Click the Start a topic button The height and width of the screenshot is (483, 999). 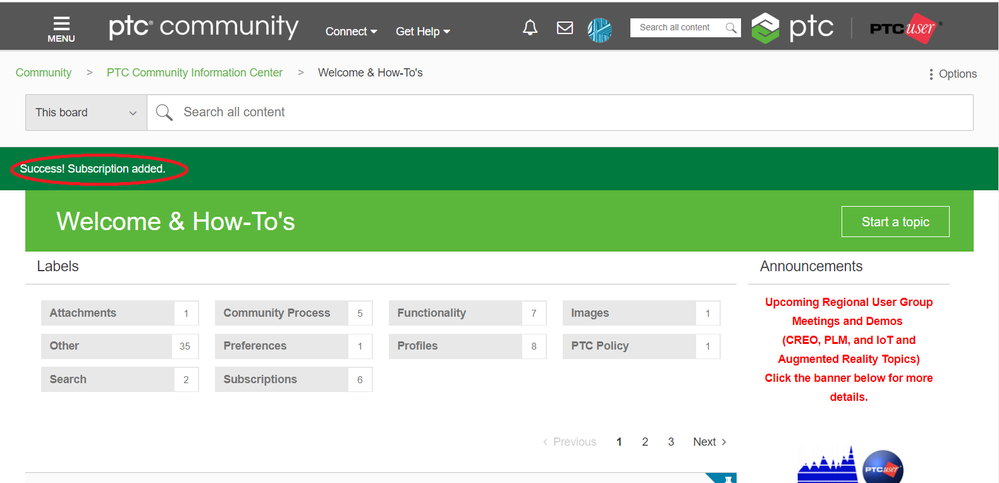click(895, 222)
